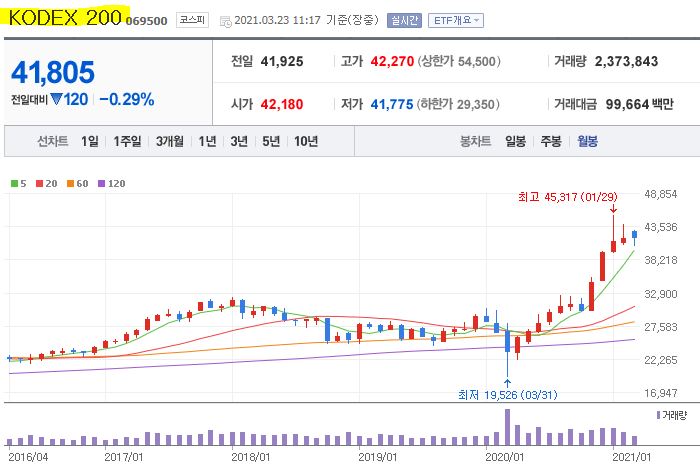This screenshot has height=467, width=700.
Task: Click orange 60-period moving average legend swatch
Action: coord(70,183)
